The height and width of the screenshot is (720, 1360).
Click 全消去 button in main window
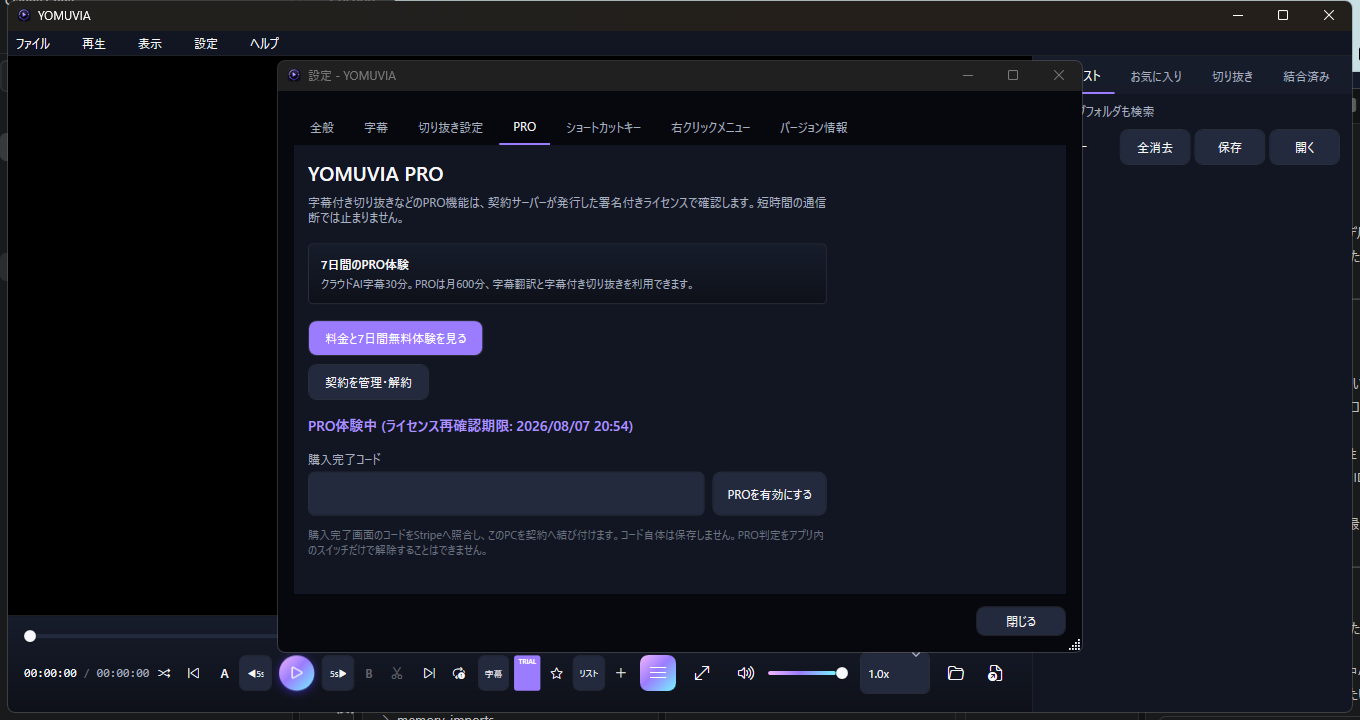click(1155, 147)
